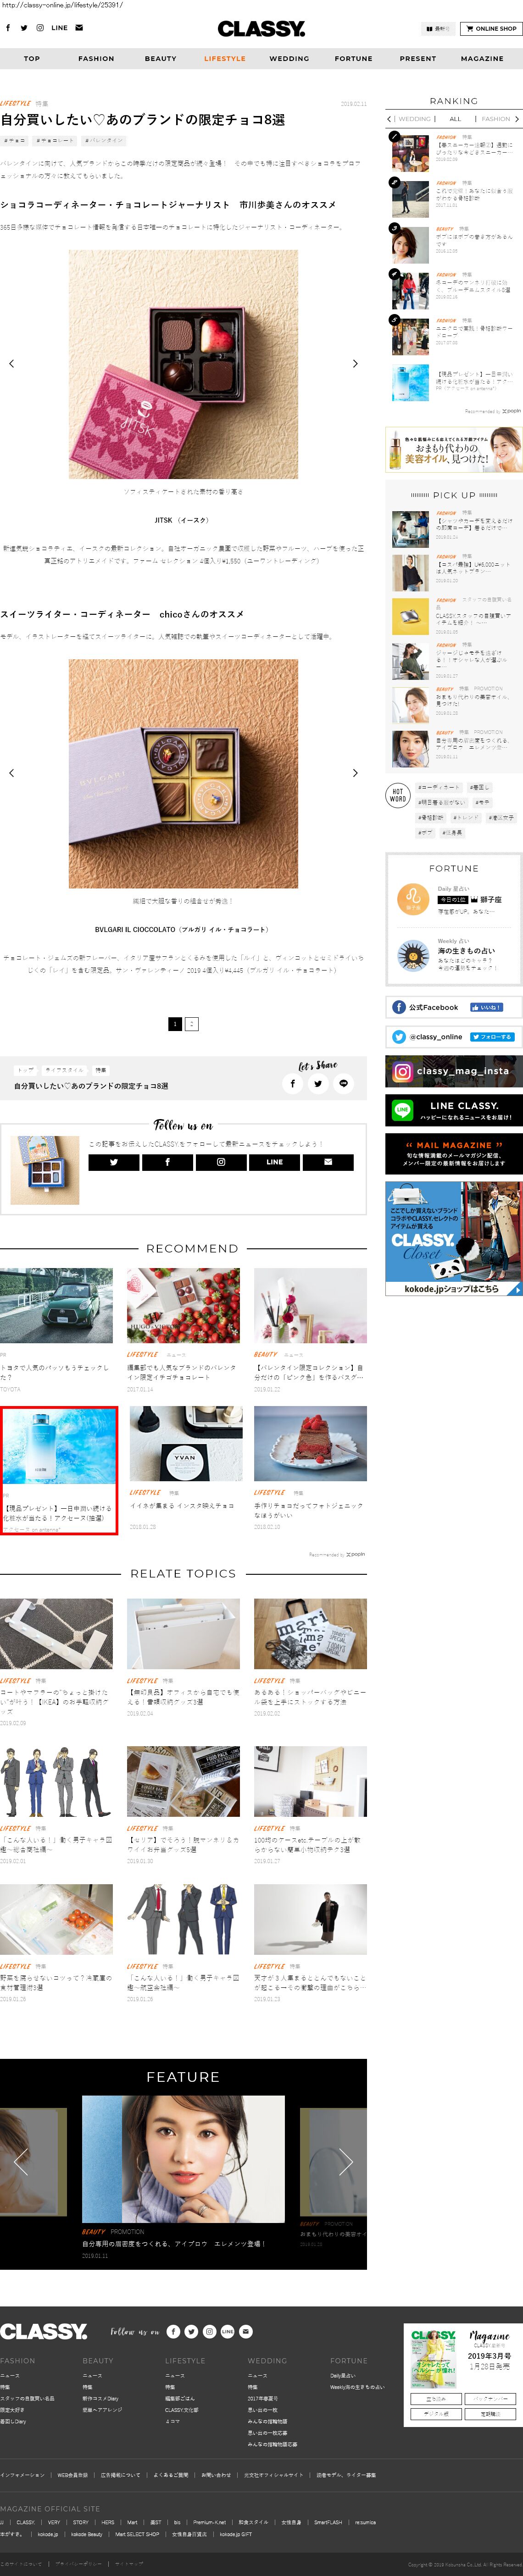The width and height of the screenshot is (523, 2576).
Task: Open the @classy_online Twitter sidebar banner
Action: coord(454,1037)
